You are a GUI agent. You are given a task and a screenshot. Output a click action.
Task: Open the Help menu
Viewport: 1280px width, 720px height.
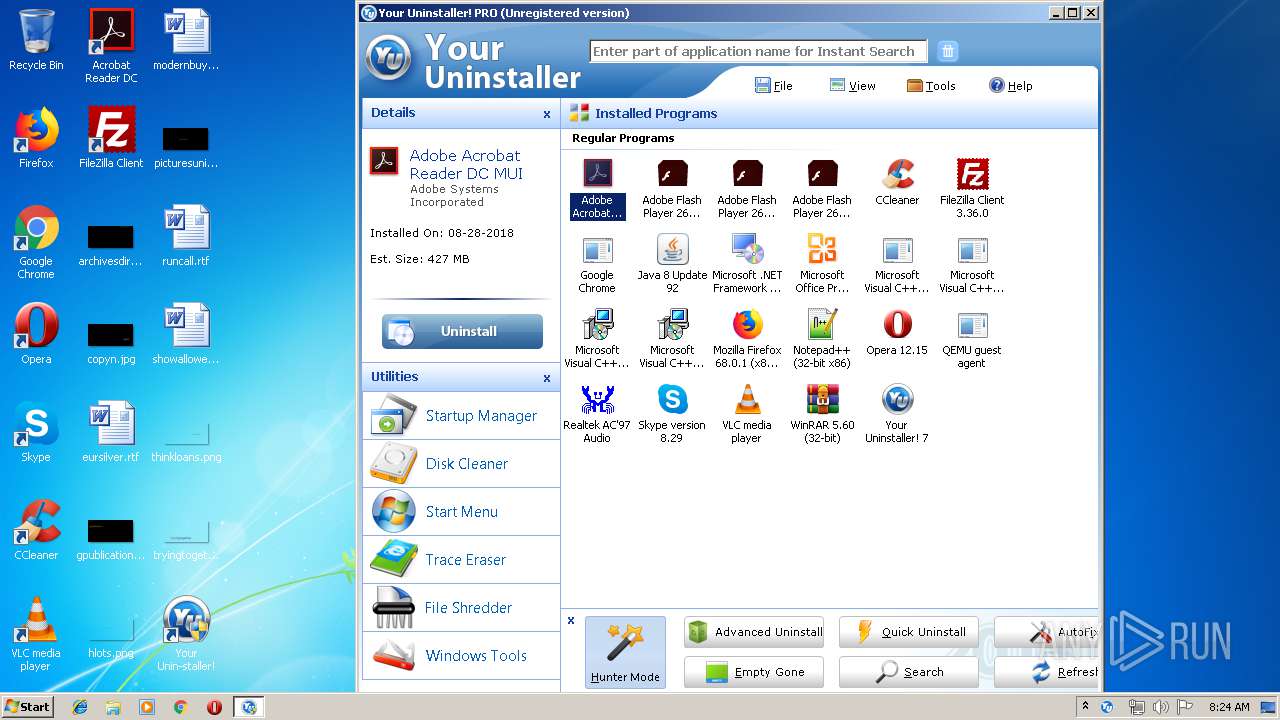1010,86
